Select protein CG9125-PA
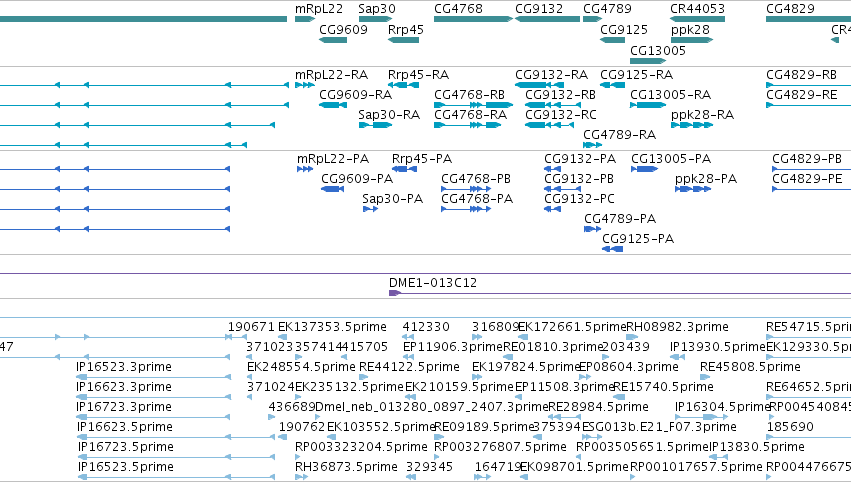 (x=638, y=239)
